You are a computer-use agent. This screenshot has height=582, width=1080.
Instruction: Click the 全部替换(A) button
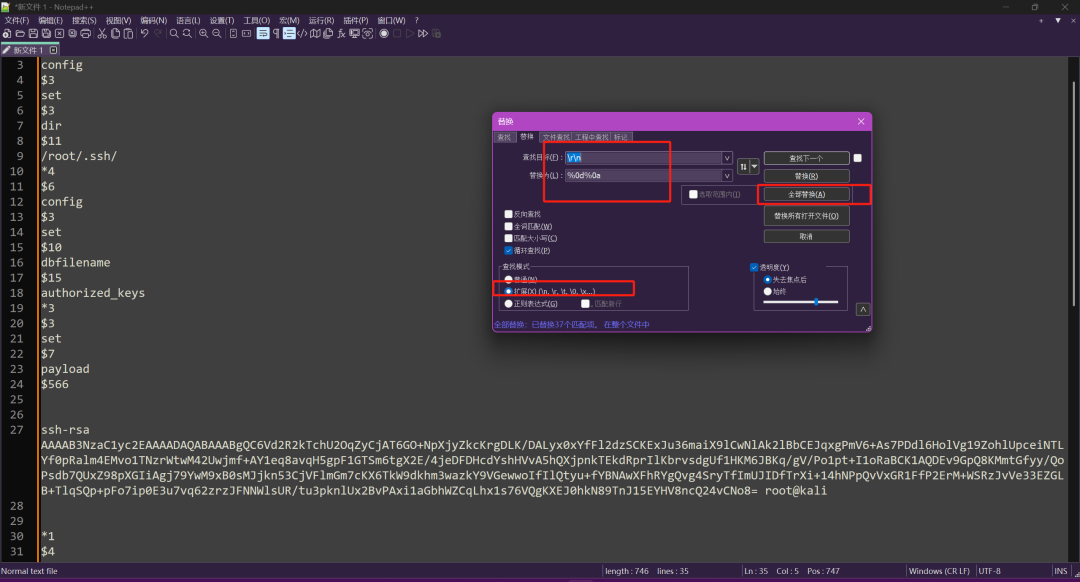point(806,194)
